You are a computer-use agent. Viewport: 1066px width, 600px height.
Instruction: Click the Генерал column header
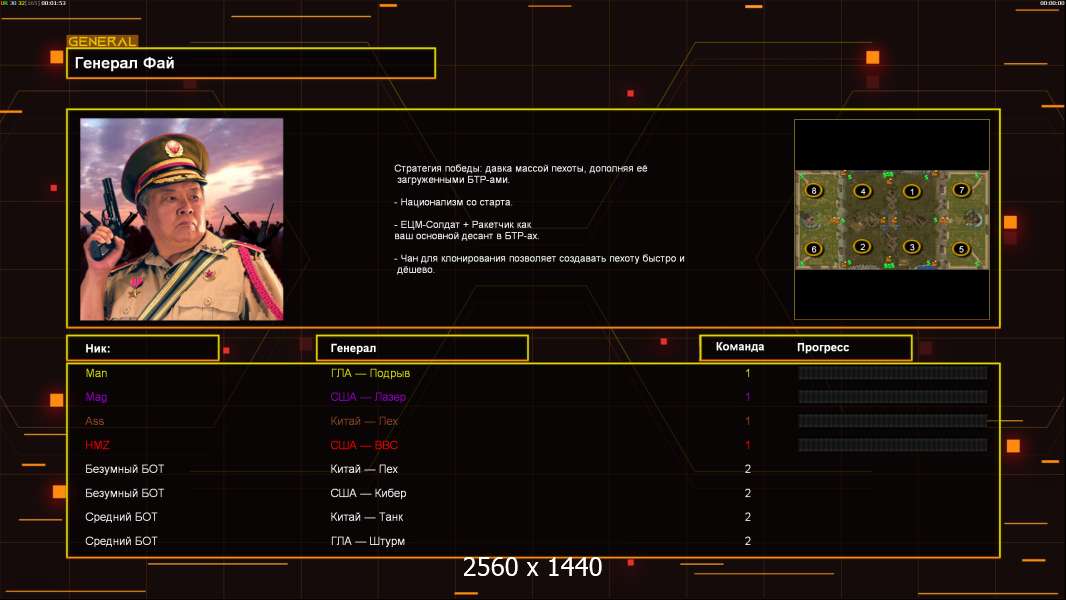pyautogui.click(x=422, y=348)
